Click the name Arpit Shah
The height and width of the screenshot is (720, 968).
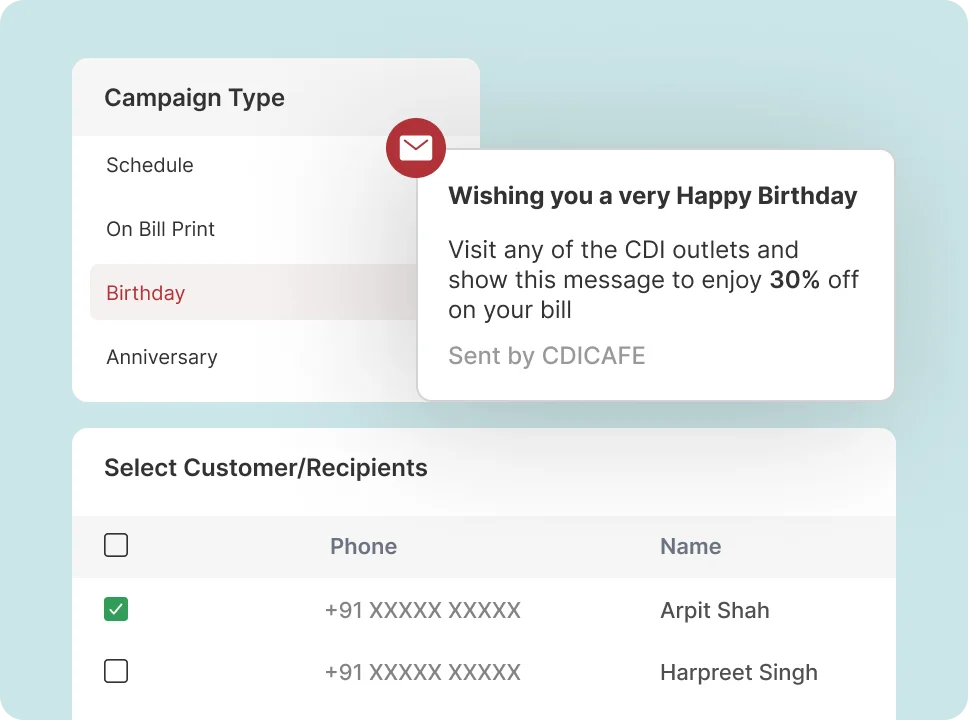tap(715, 610)
